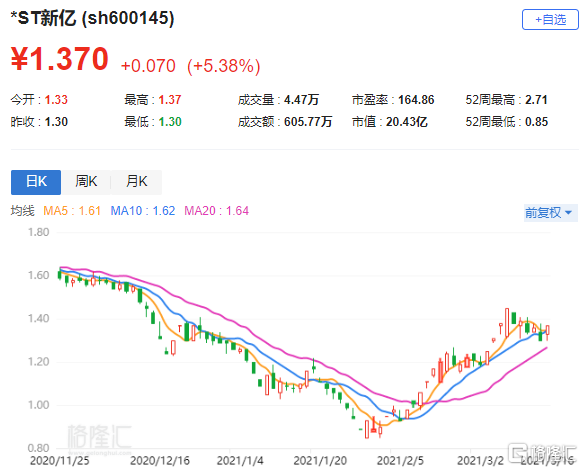Click the 1.00 price axis label

tap(38, 405)
